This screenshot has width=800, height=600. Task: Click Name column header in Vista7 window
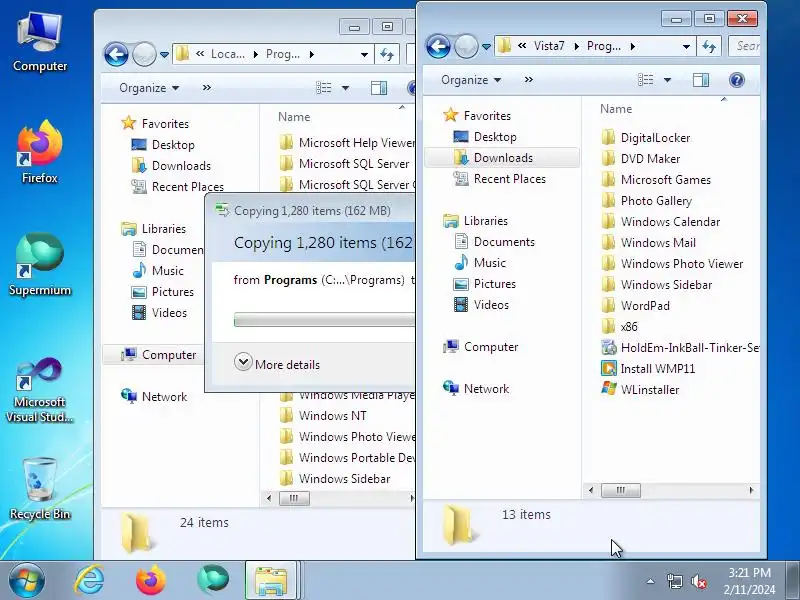616,109
